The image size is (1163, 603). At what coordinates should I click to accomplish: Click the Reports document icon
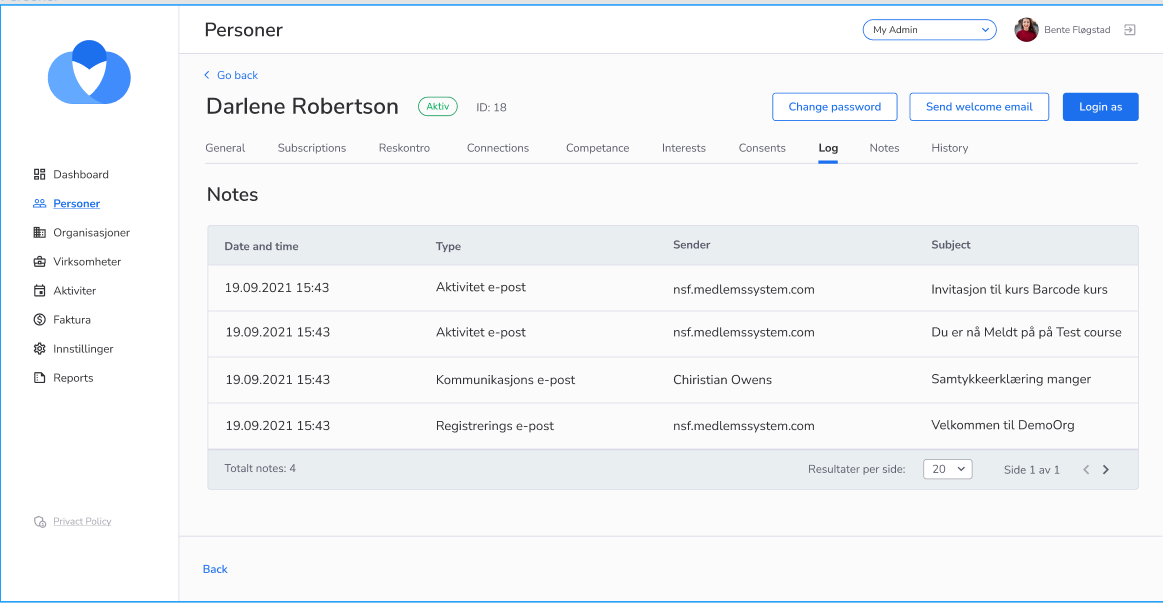[39, 378]
